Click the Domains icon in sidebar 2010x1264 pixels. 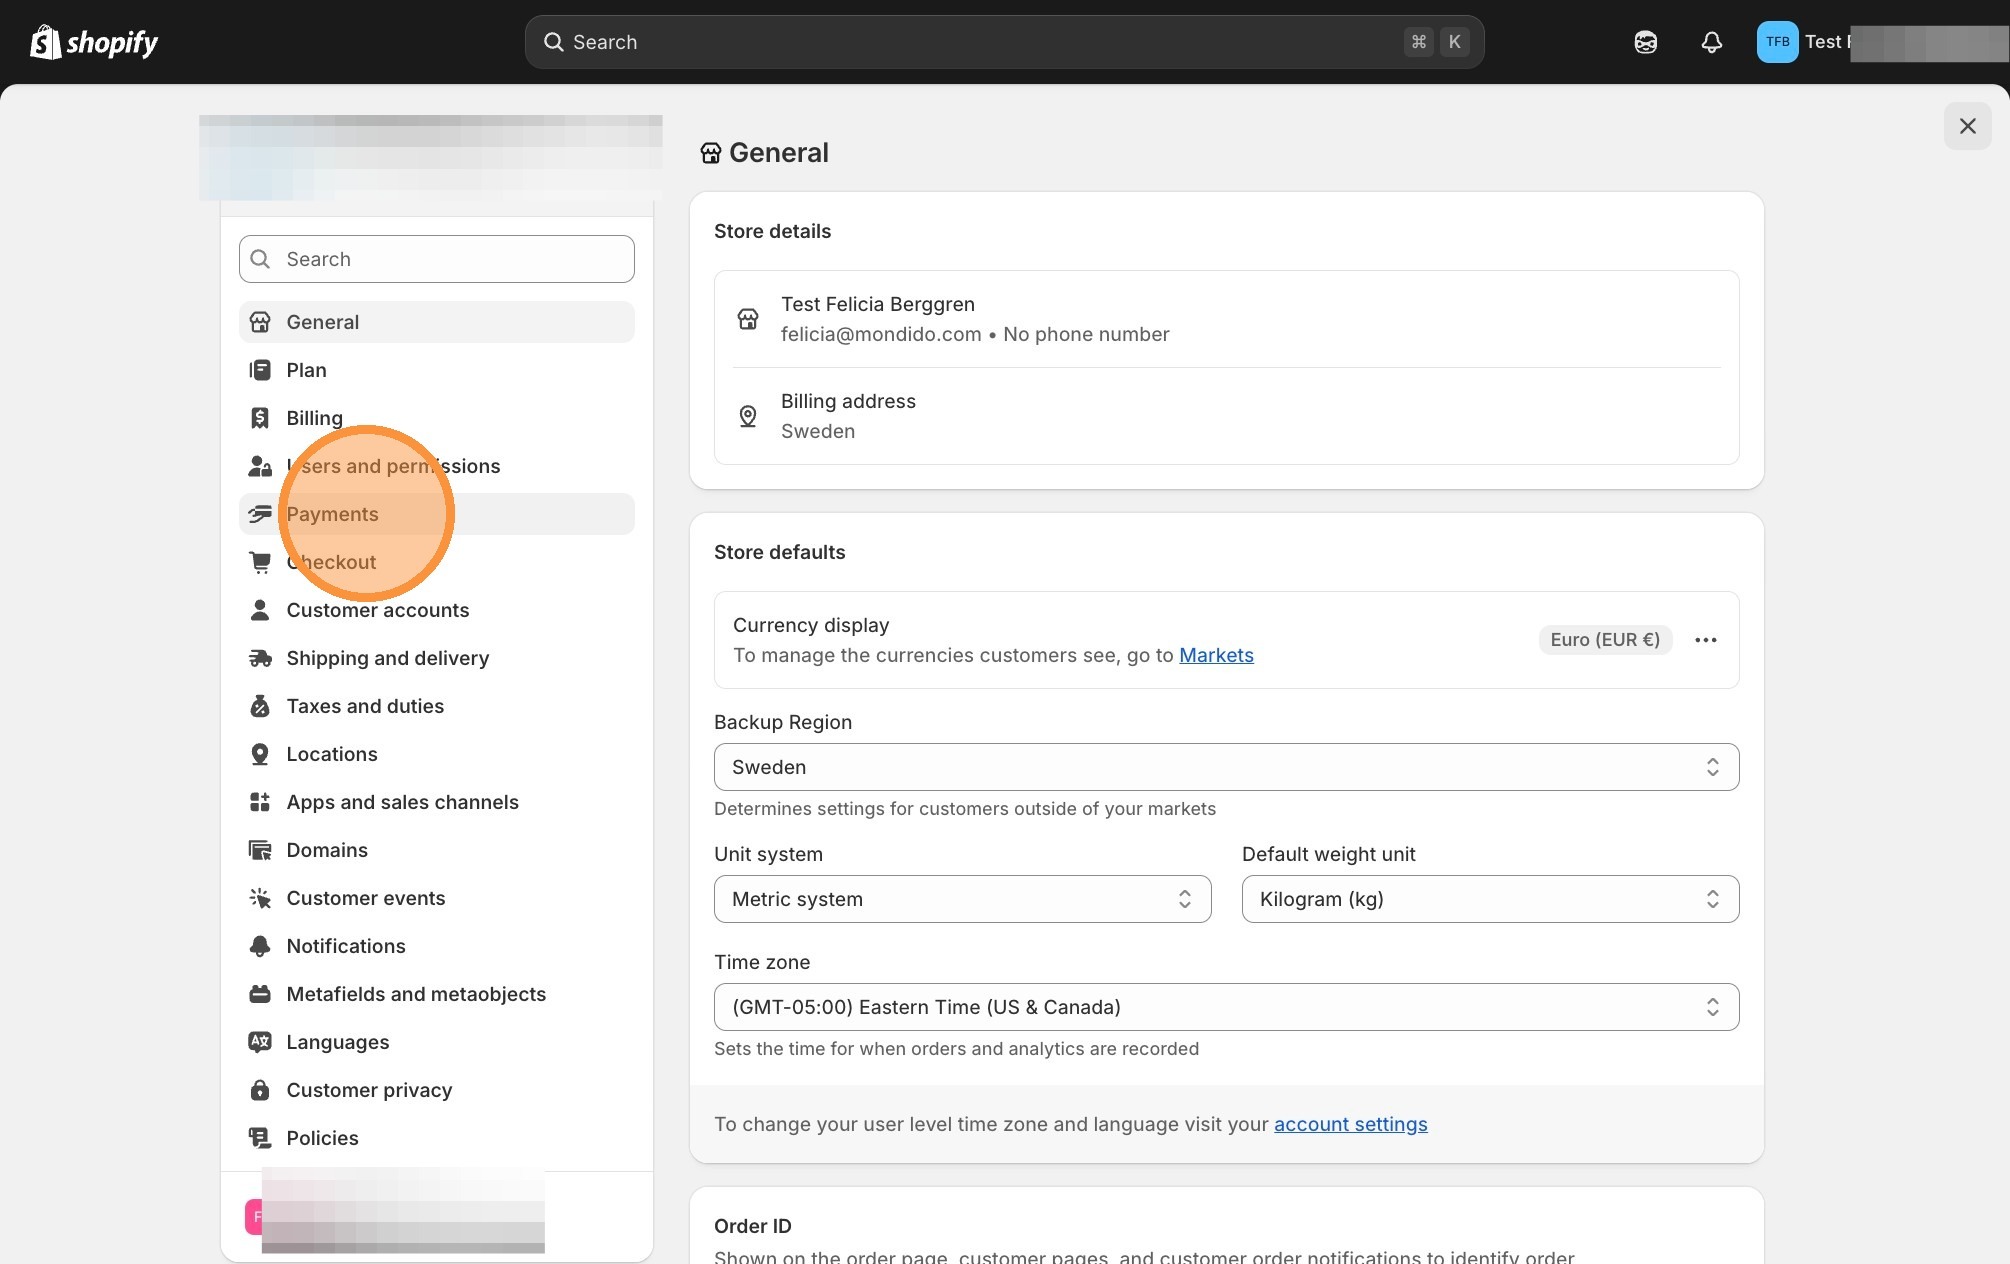pyautogui.click(x=260, y=850)
